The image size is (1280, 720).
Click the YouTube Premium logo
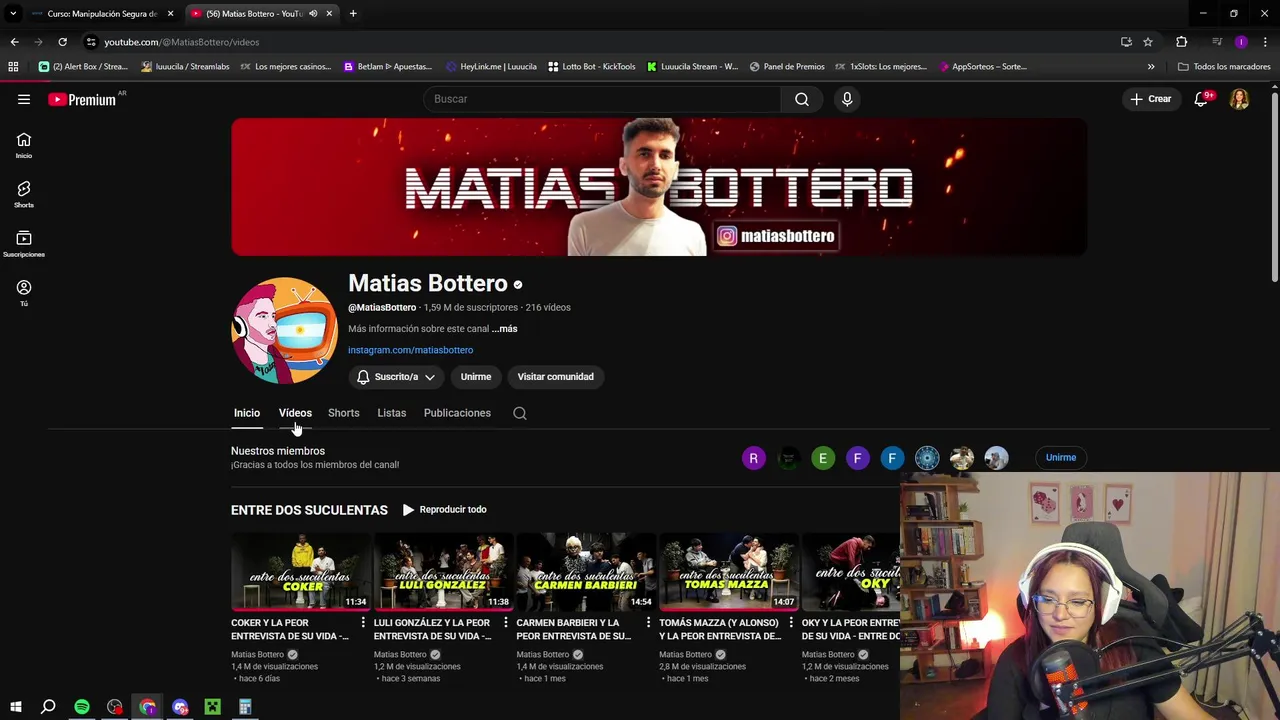[x=82, y=99]
